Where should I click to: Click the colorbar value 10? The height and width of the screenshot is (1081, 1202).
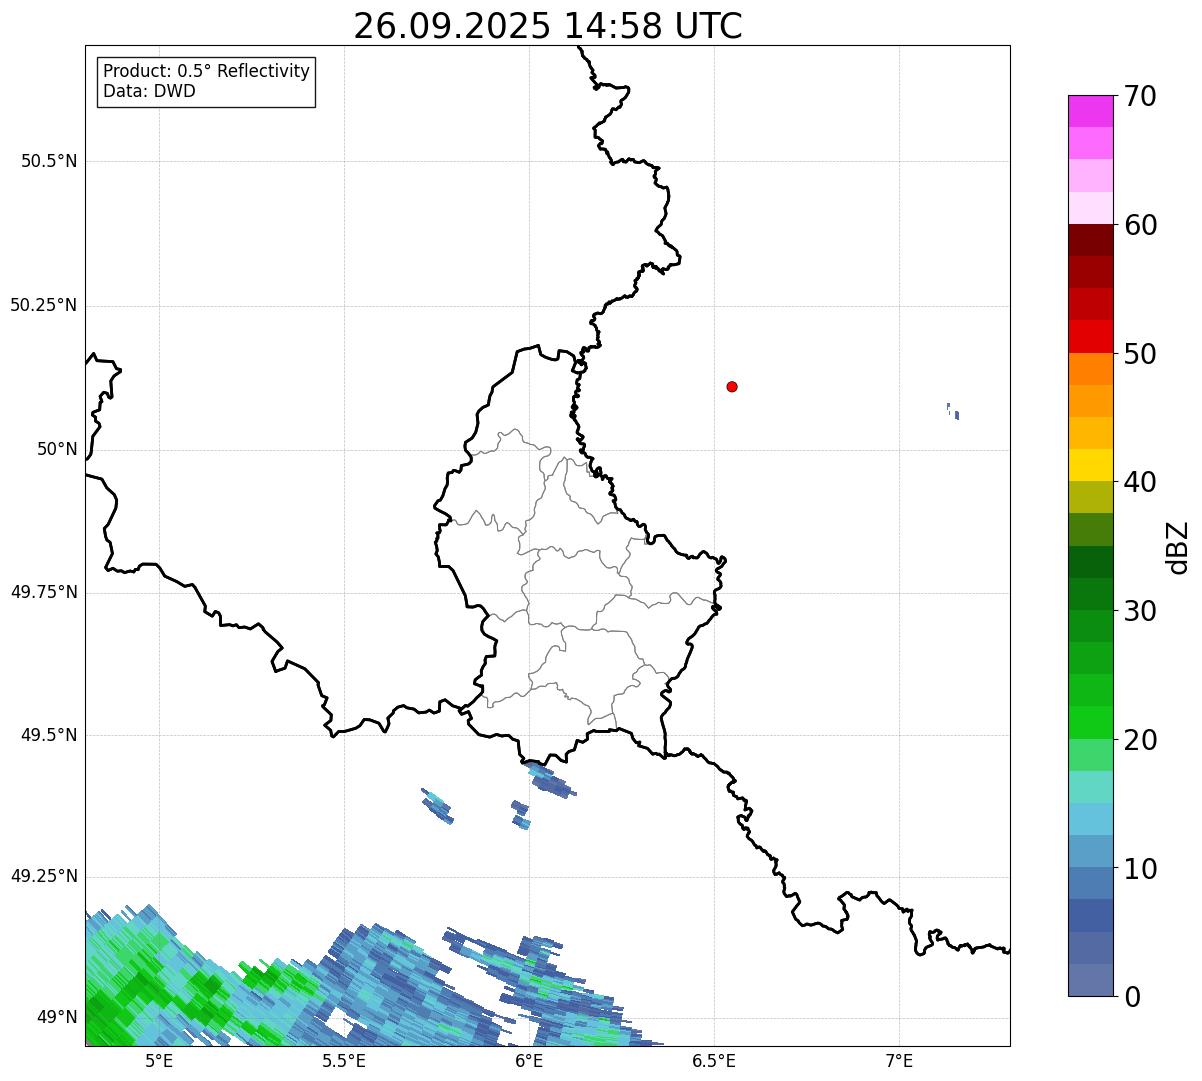(x=1140, y=869)
